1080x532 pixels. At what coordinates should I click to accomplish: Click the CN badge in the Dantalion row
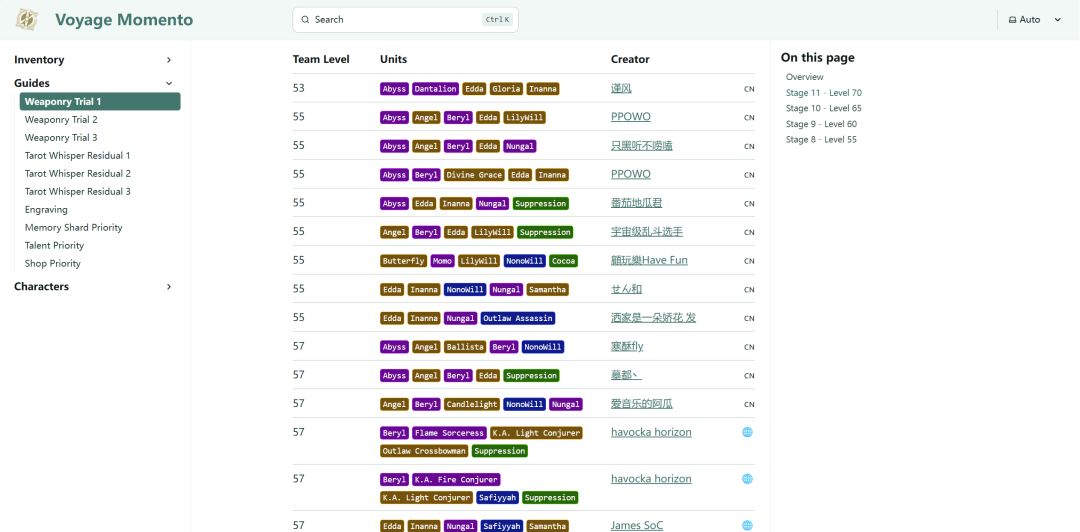[x=749, y=89]
